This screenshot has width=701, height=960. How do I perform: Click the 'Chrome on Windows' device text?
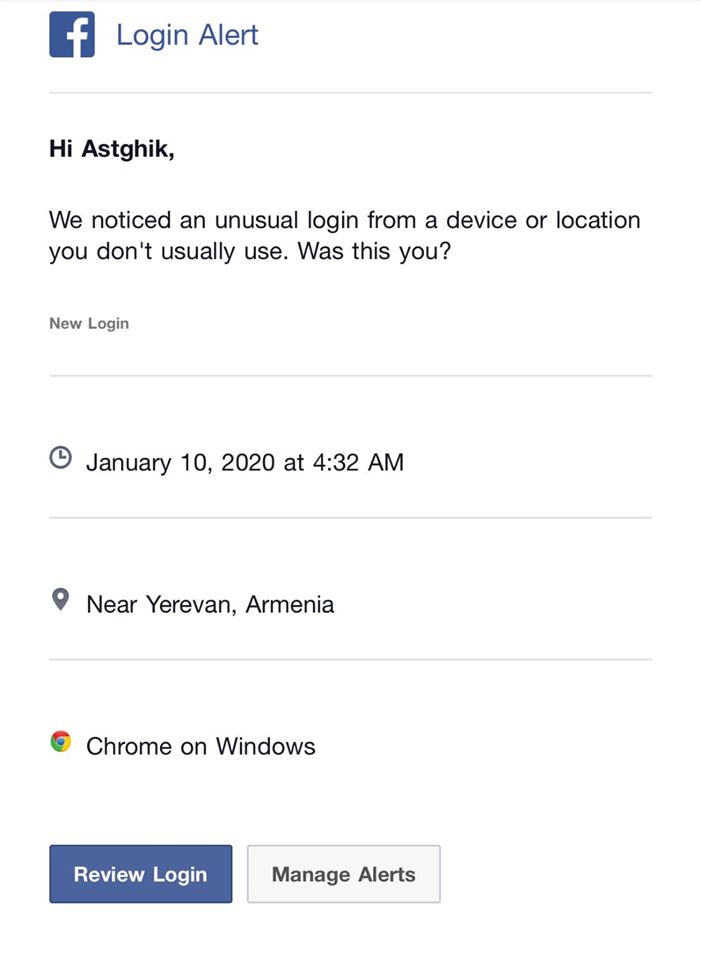click(x=200, y=747)
